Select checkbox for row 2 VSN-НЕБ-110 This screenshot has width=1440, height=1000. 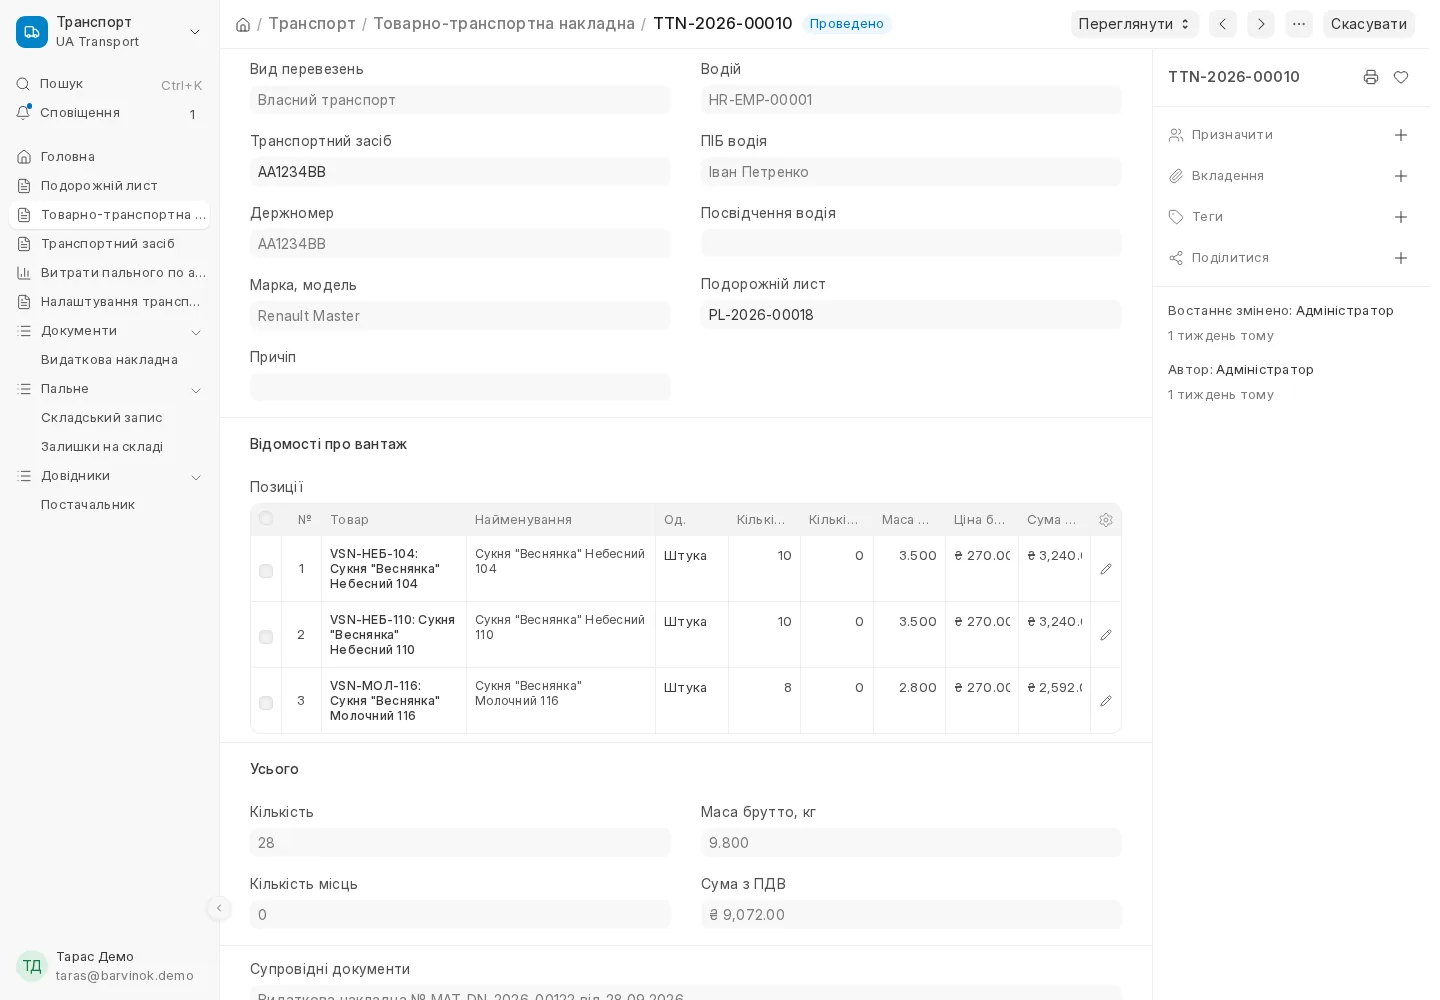coord(266,637)
